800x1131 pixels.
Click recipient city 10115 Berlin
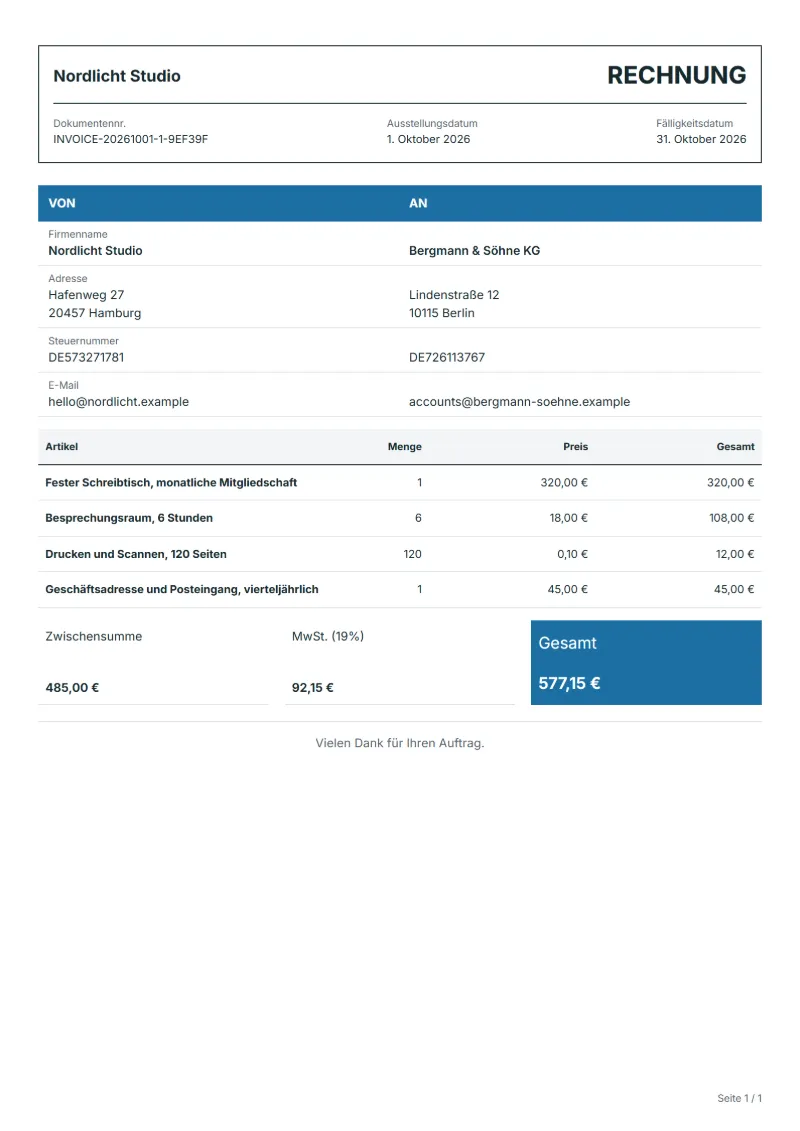(x=441, y=313)
